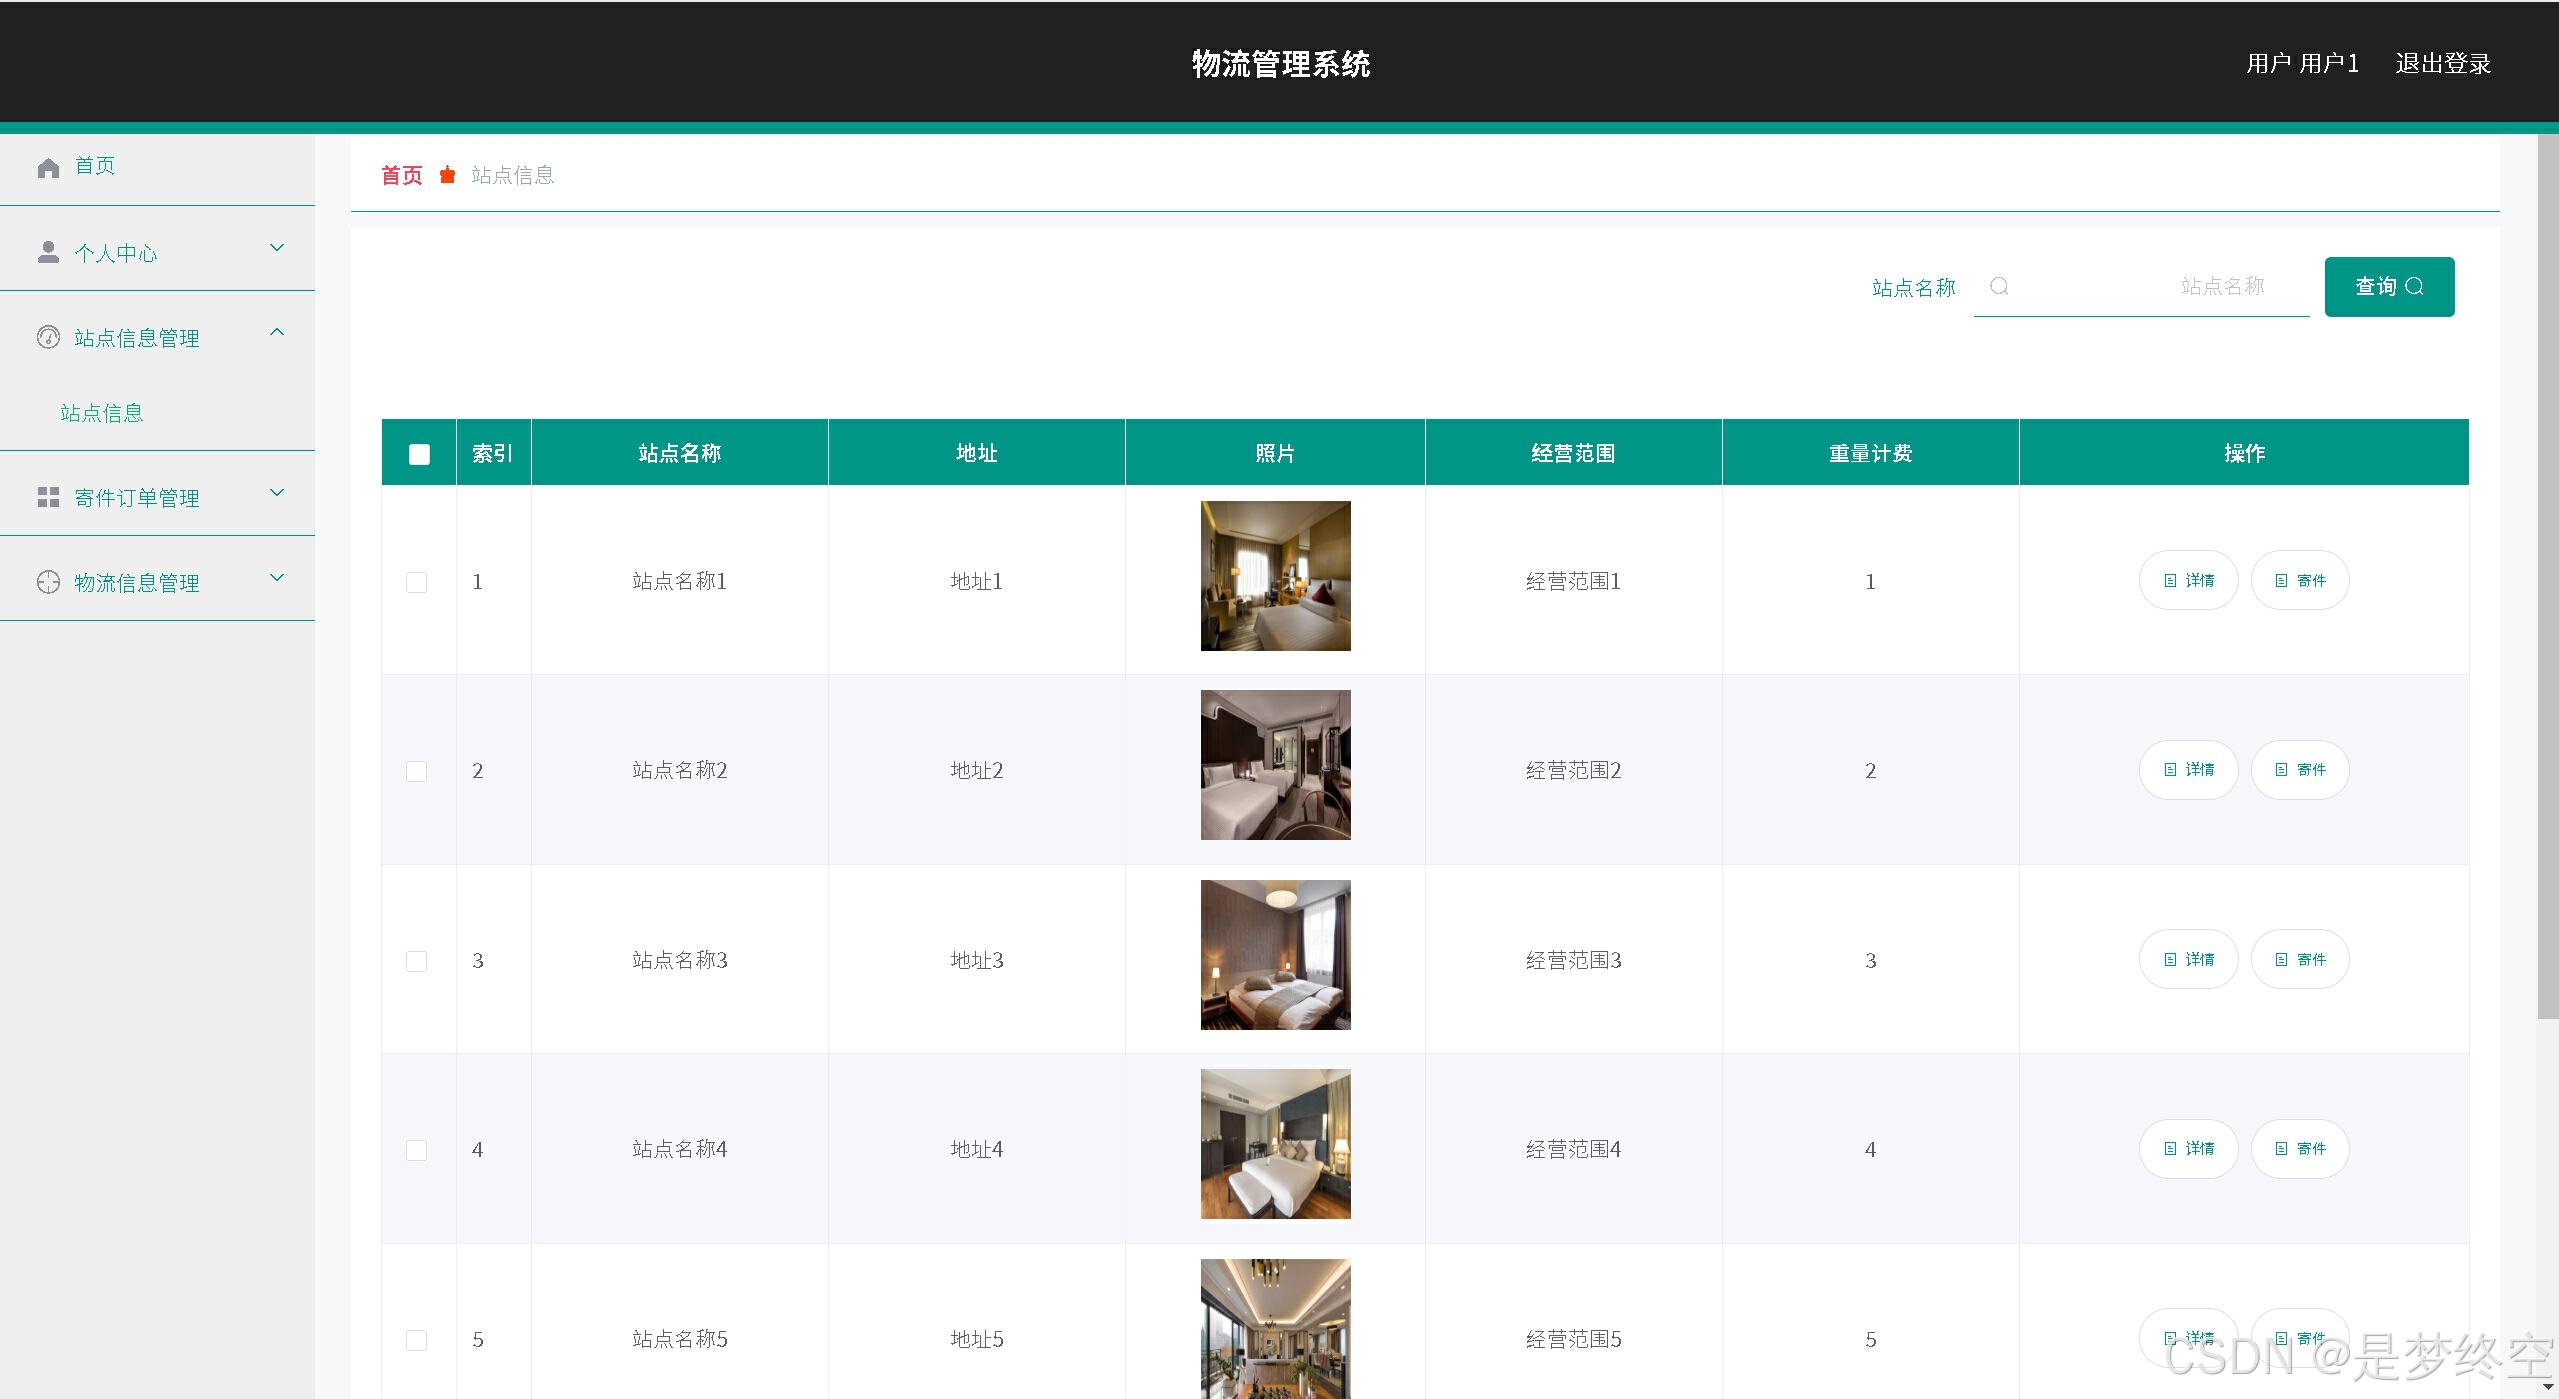
Task: Select the checkbox for row 4
Action: tap(417, 1150)
